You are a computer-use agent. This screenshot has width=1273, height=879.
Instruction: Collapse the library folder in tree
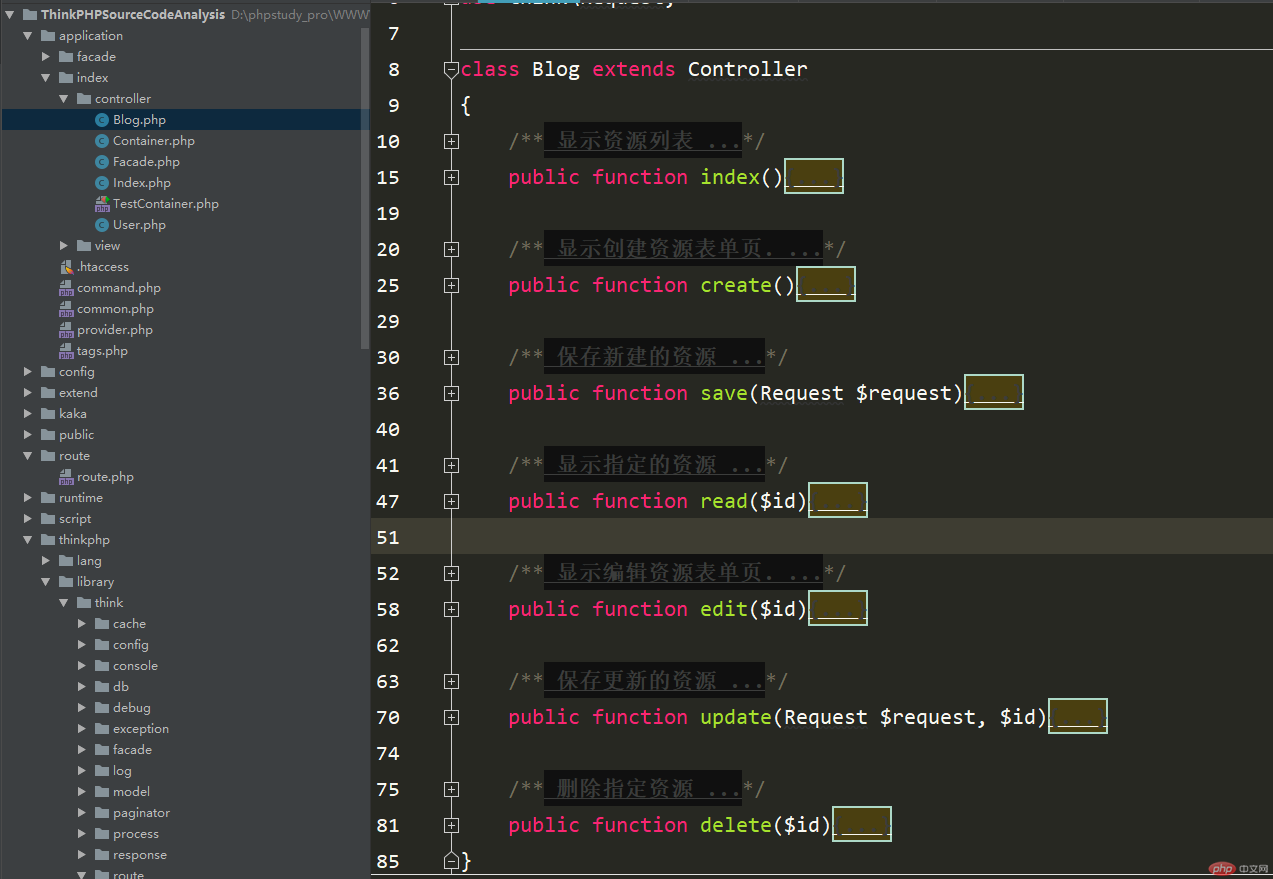pyautogui.click(x=46, y=582)
